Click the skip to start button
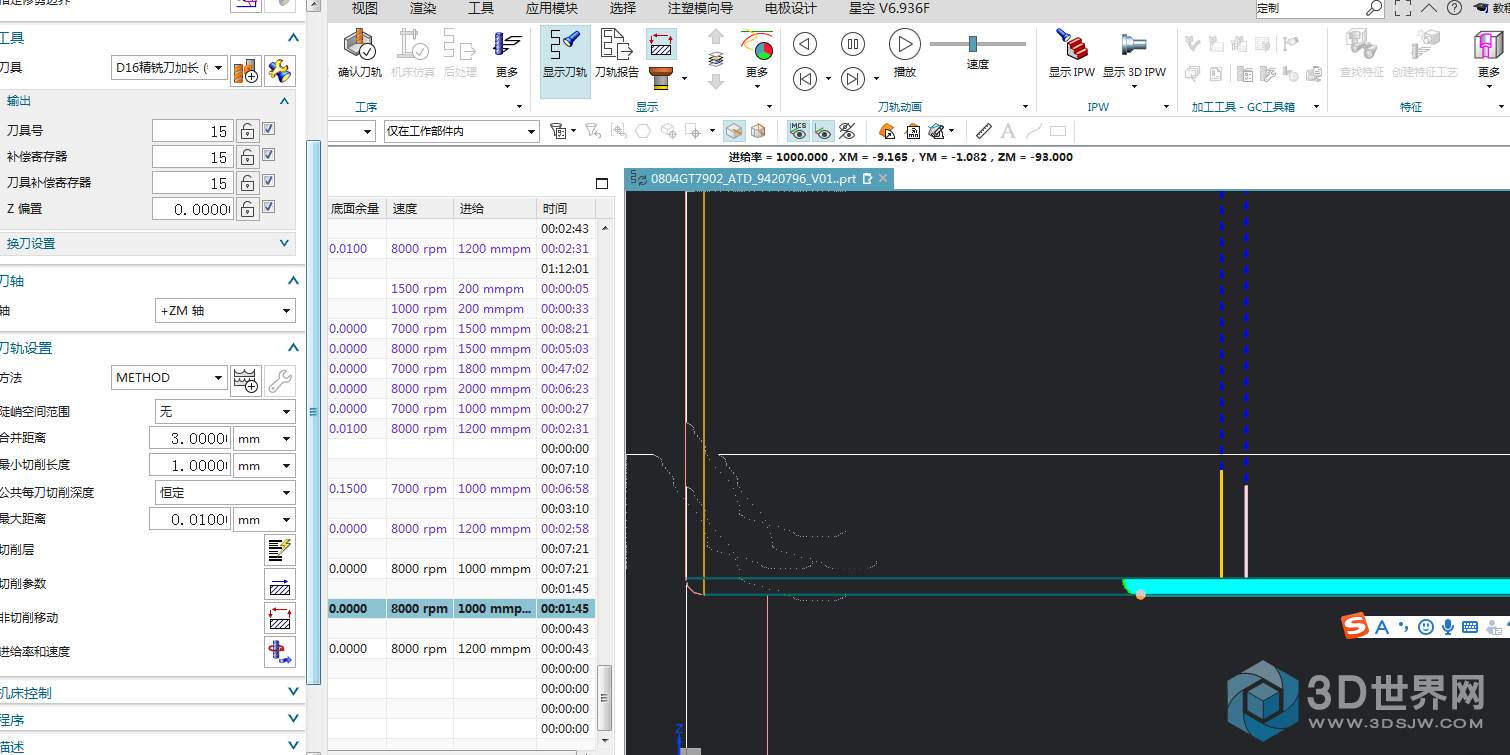Screen dimensions: 1510x755 (805, 79)
